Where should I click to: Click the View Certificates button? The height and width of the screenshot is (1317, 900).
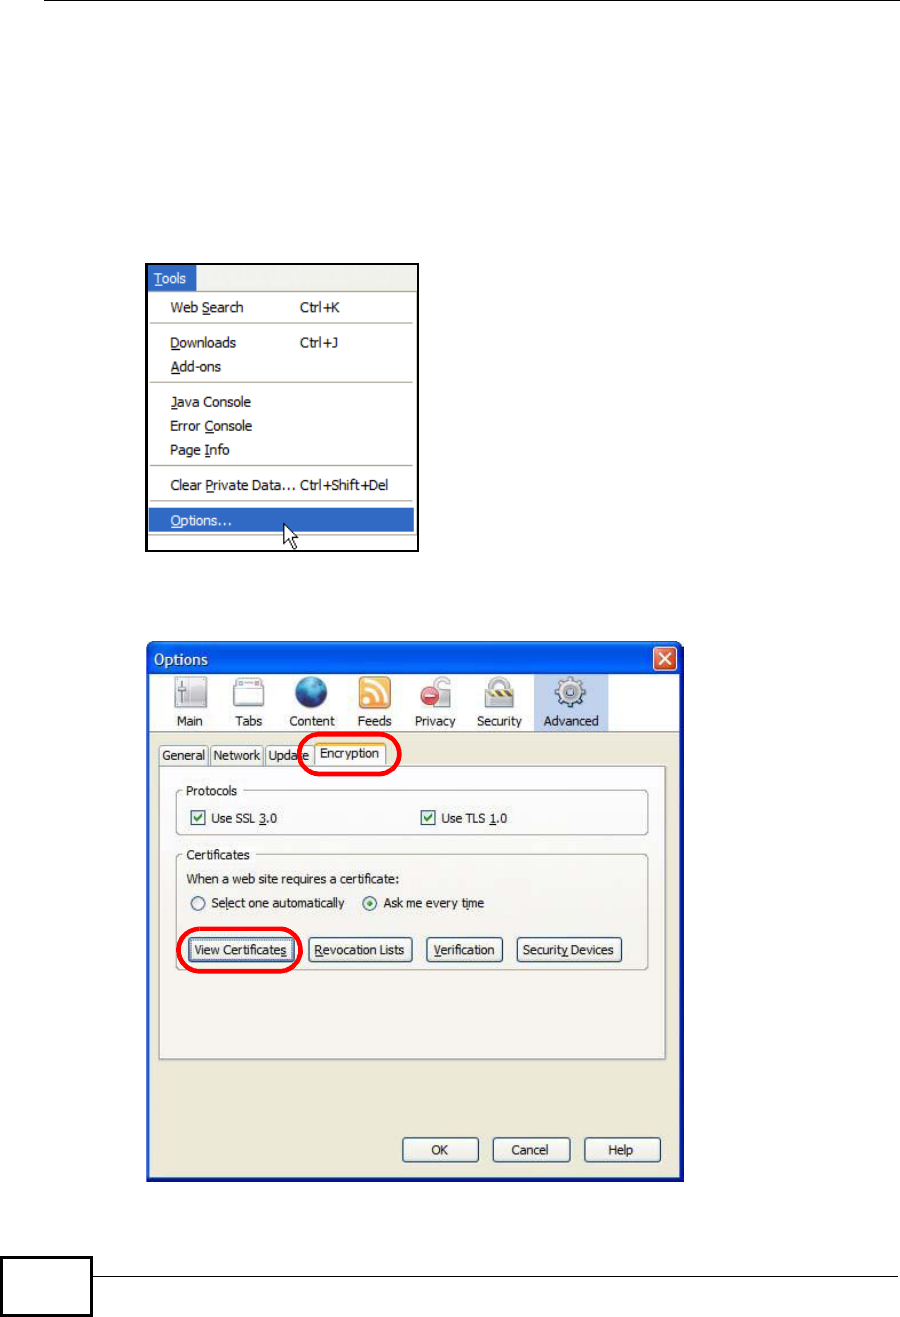coord(241,950)
